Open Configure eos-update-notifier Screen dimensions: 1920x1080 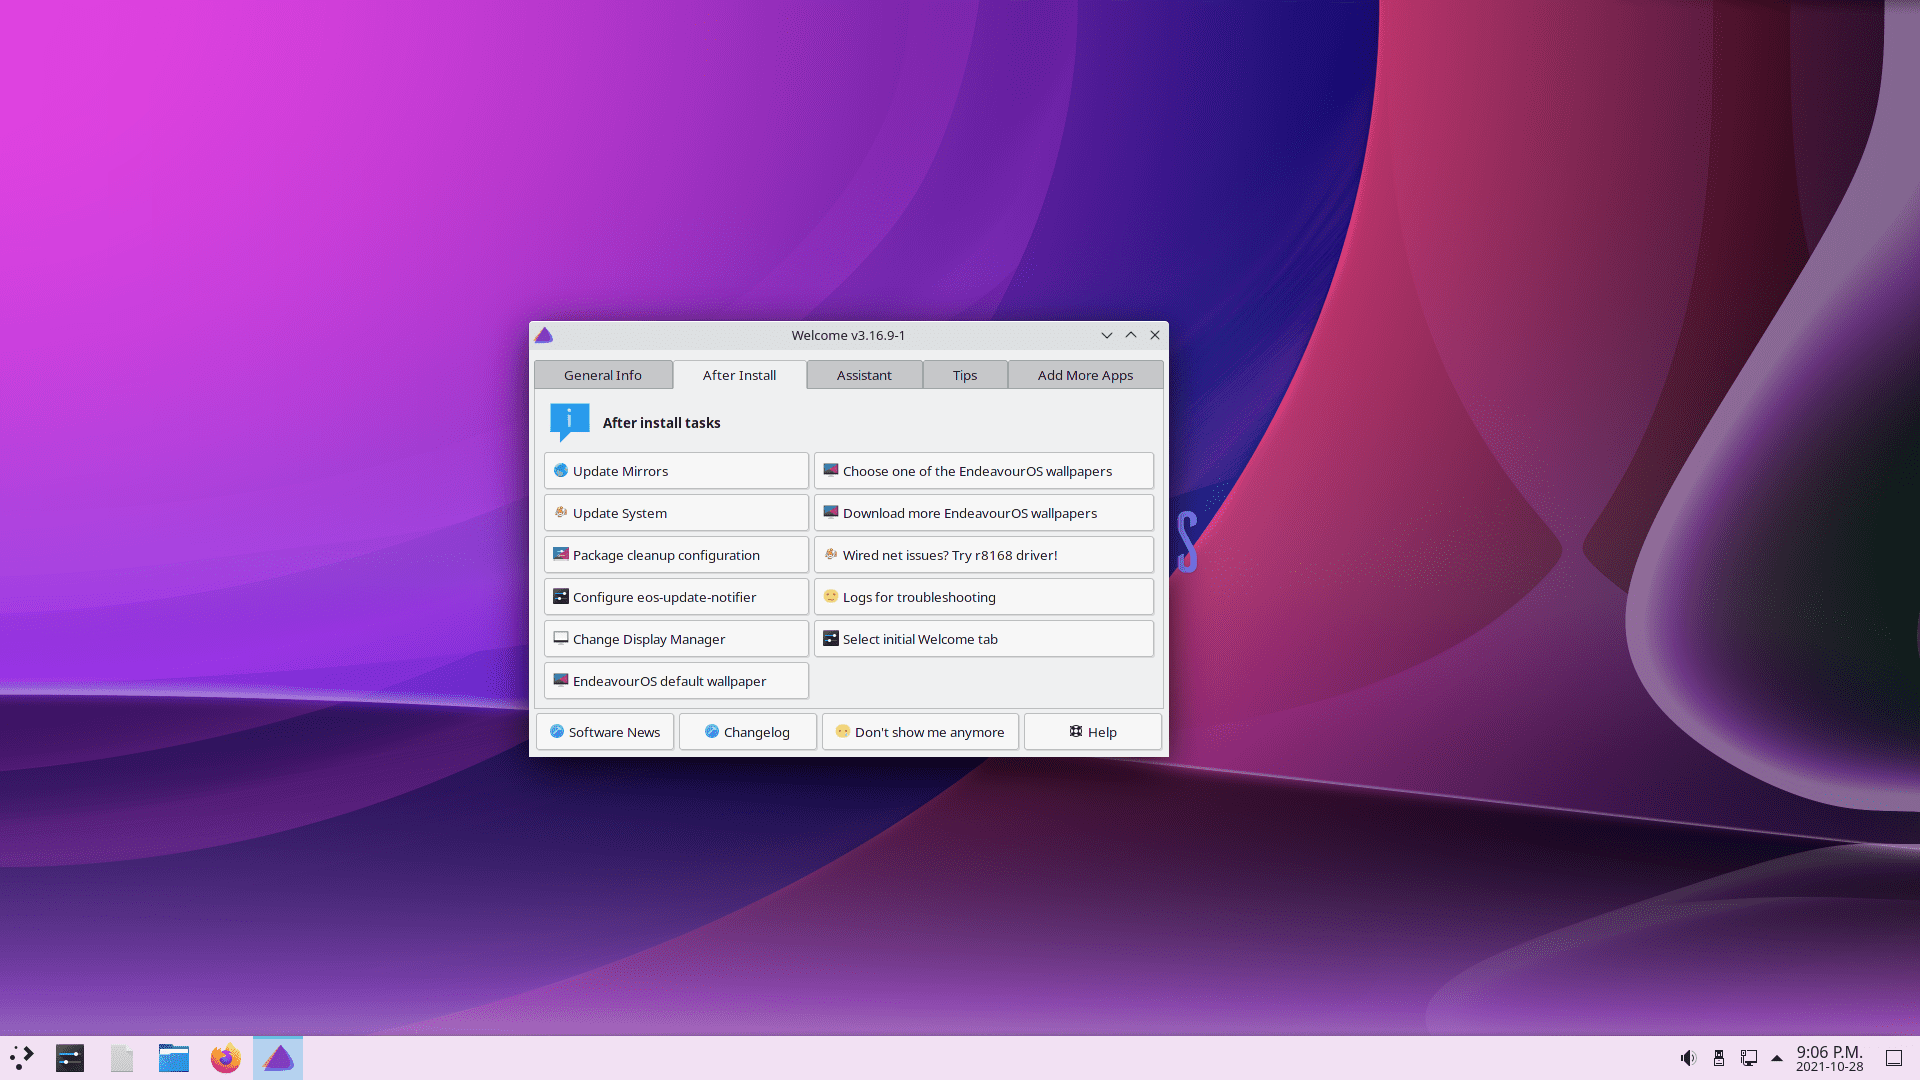[676, 597]
